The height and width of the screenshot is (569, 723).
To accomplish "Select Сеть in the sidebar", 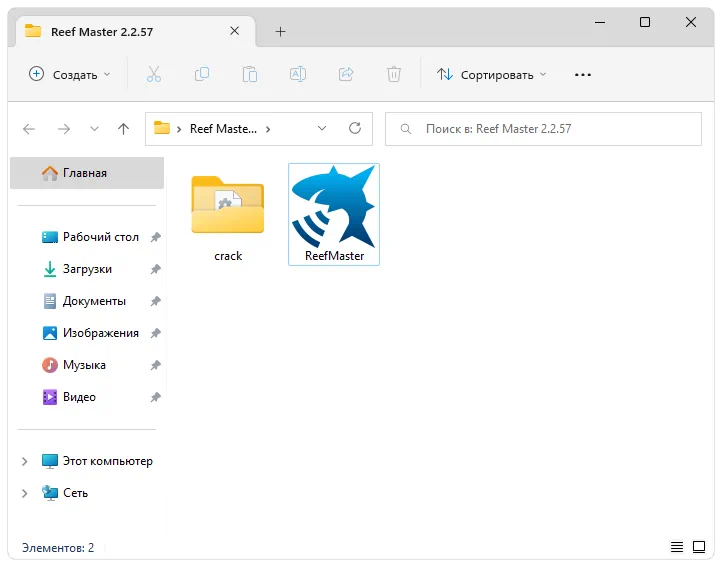I will (65, 493).
